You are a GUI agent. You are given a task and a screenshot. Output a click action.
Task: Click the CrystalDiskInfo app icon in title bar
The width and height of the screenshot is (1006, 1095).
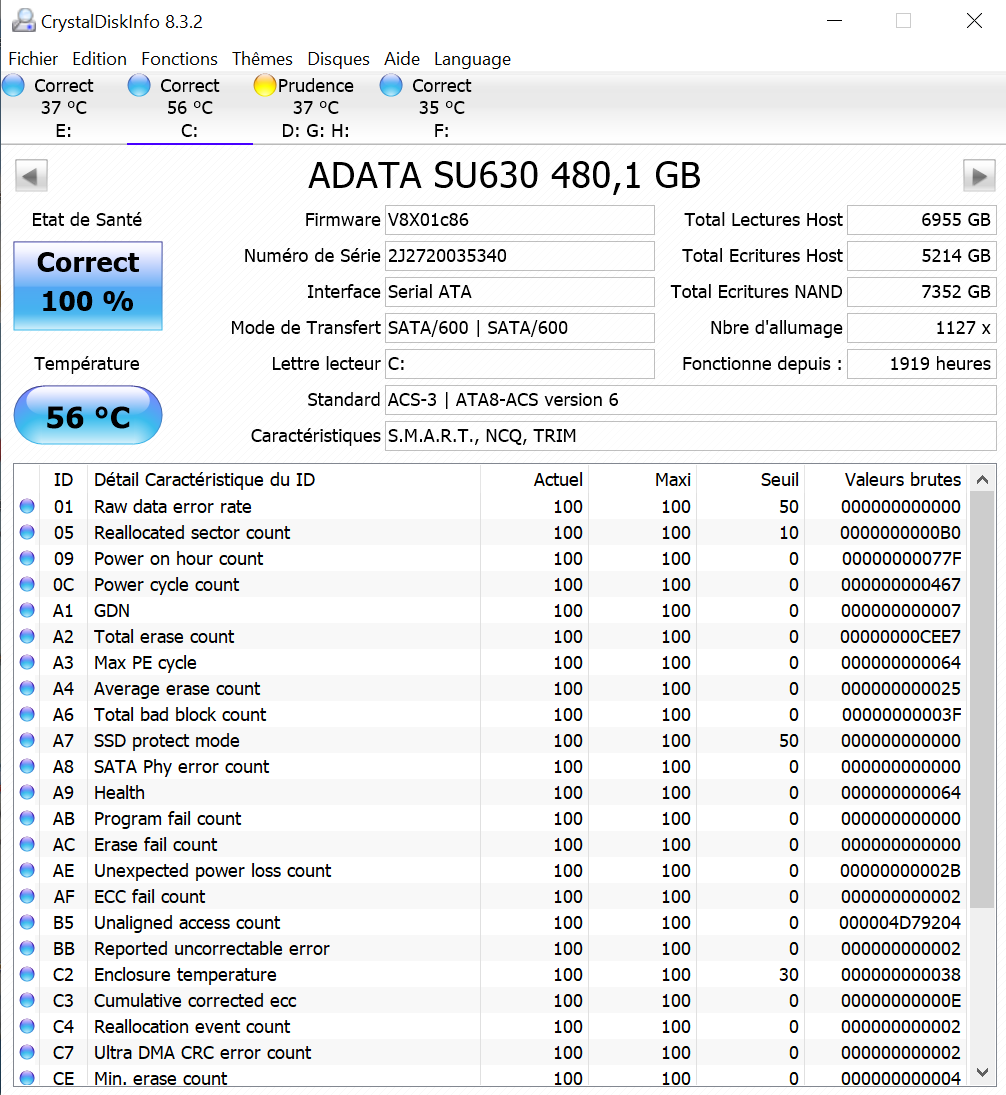coord(22,21)
